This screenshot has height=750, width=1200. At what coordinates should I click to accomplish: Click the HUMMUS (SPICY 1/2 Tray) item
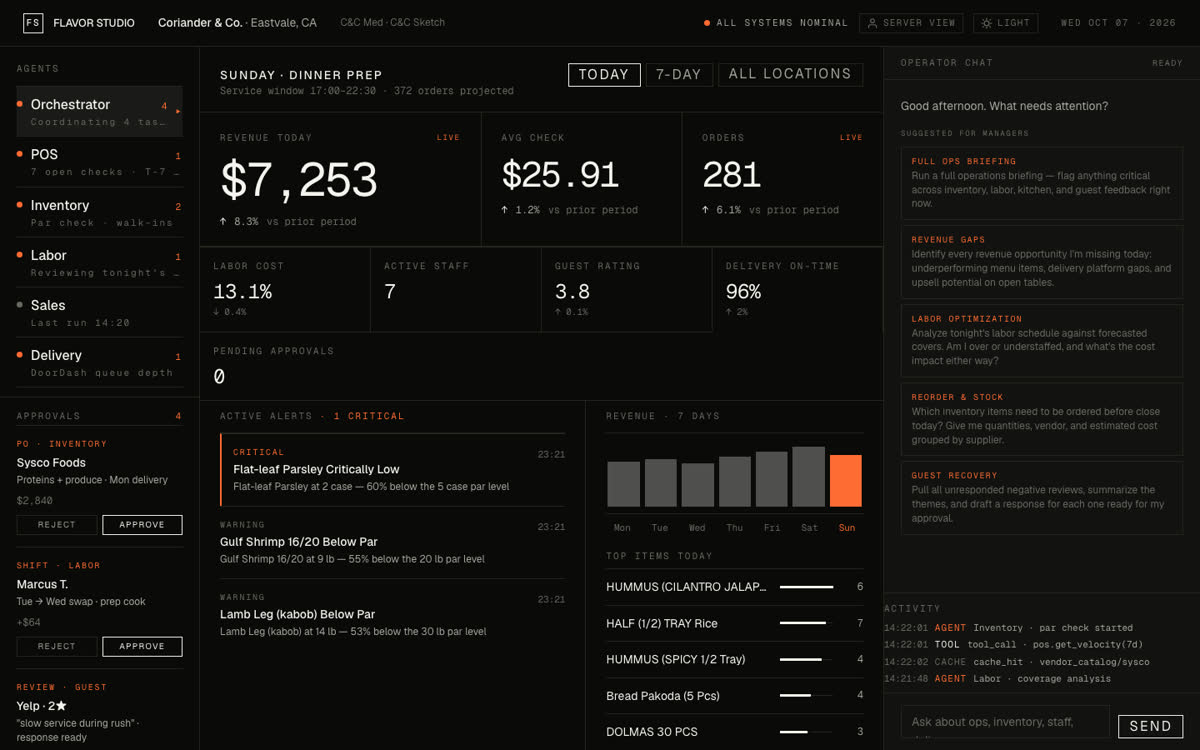(734, 659)
